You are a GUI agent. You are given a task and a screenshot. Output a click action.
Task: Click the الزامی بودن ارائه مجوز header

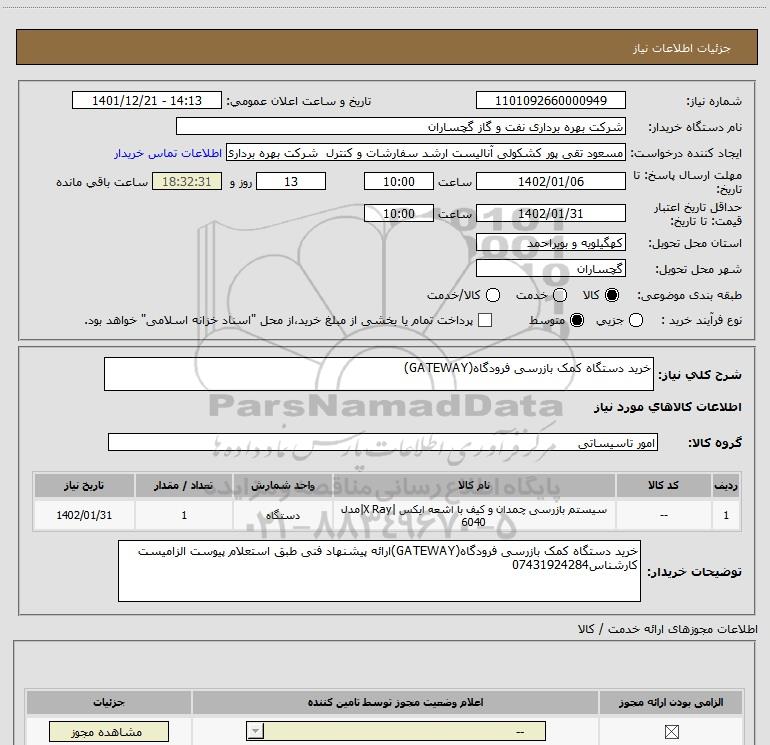tap(671, 702)
